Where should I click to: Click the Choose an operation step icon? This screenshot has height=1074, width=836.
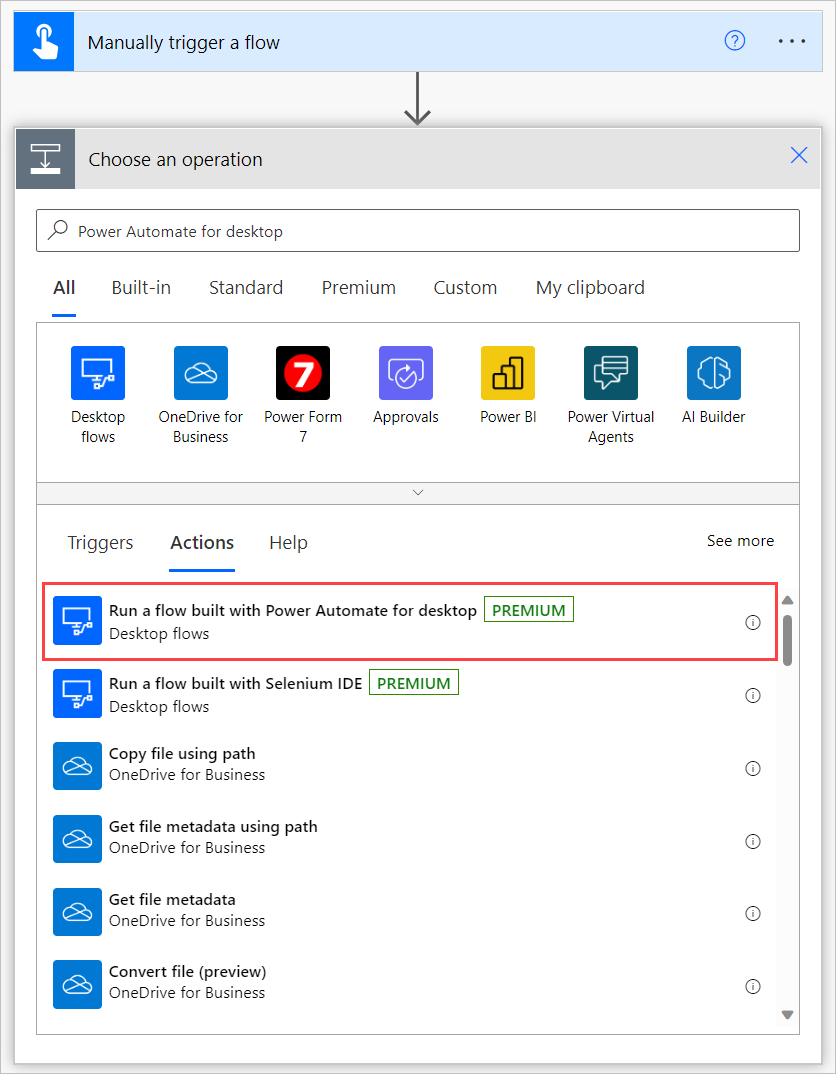pyautogui.click(x=46, y=159)
